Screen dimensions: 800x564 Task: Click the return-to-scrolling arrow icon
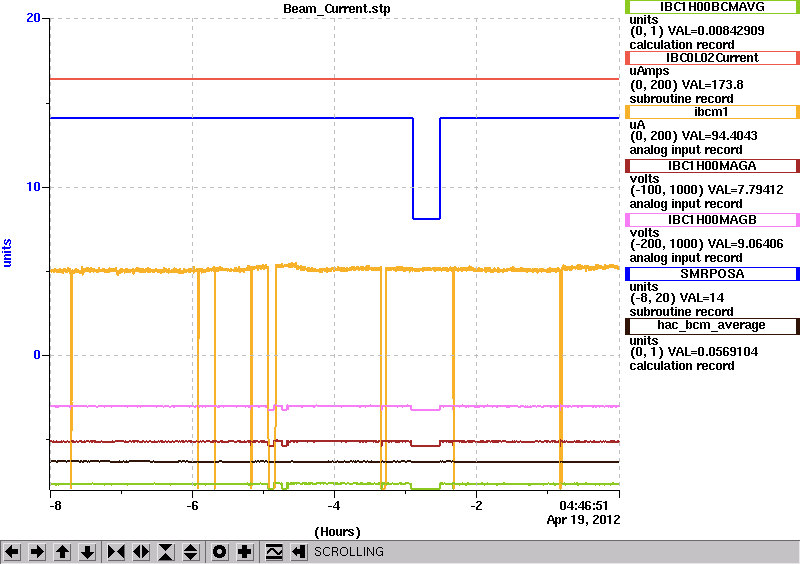(299, 552)
